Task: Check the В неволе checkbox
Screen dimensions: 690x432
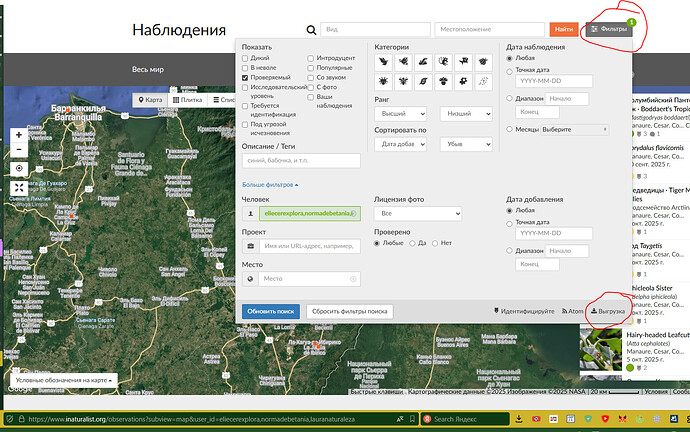Action: click(245, 68)
